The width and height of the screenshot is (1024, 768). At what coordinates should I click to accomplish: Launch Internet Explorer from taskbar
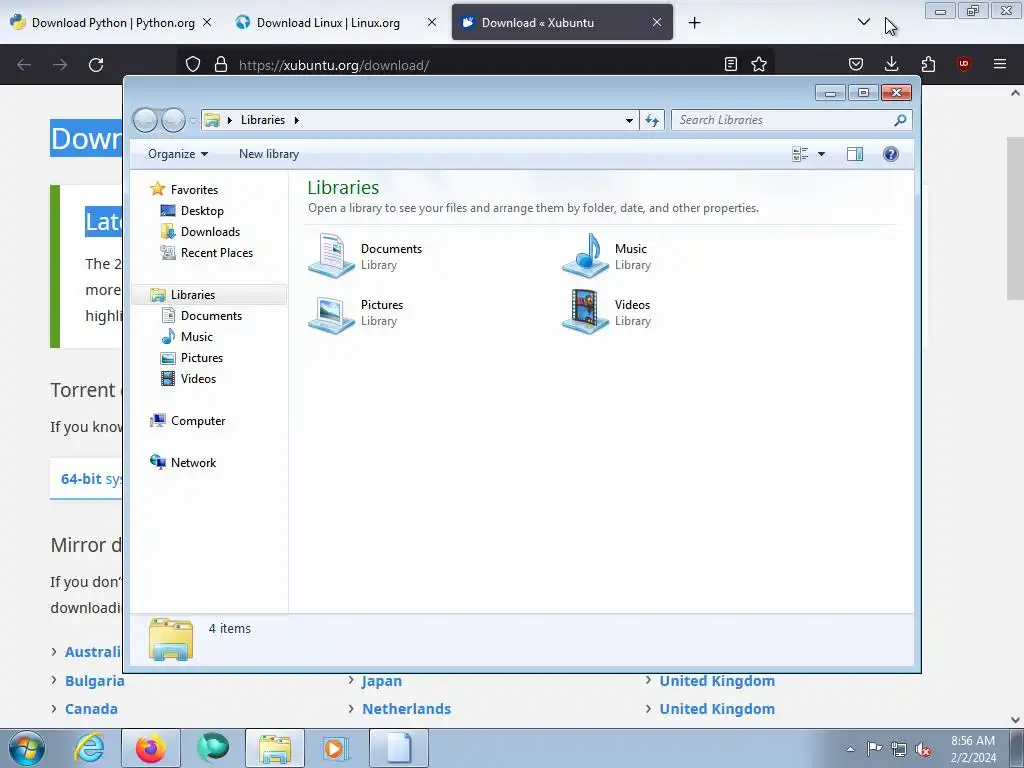(89, 748)
